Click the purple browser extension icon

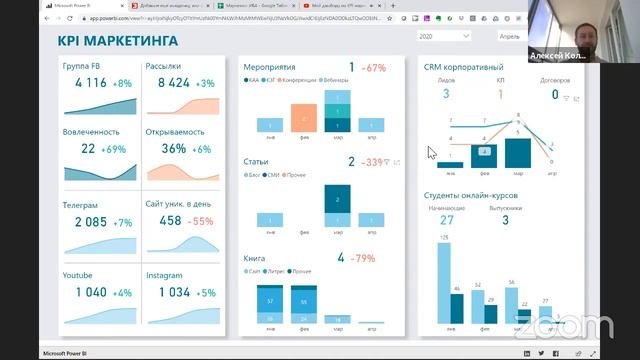tap(427, 18)
